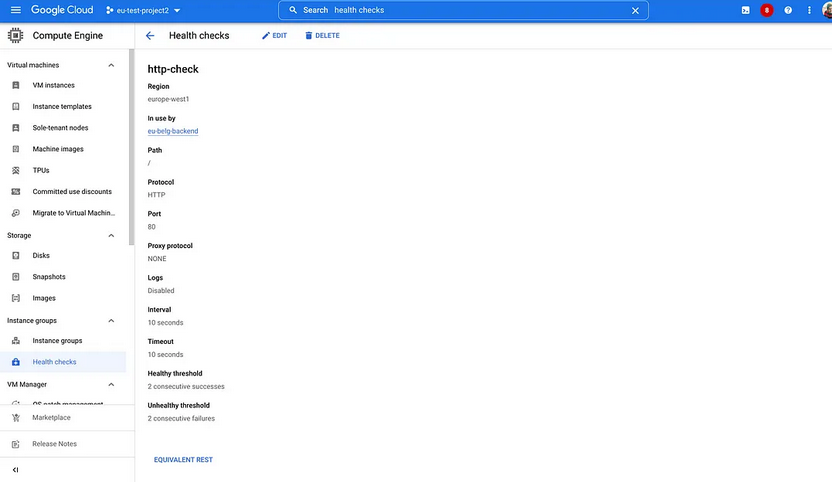Click the proxy protocol value NONE
Image resolution: width=832 pixels, height=482 pixels.
coord(157,259)
